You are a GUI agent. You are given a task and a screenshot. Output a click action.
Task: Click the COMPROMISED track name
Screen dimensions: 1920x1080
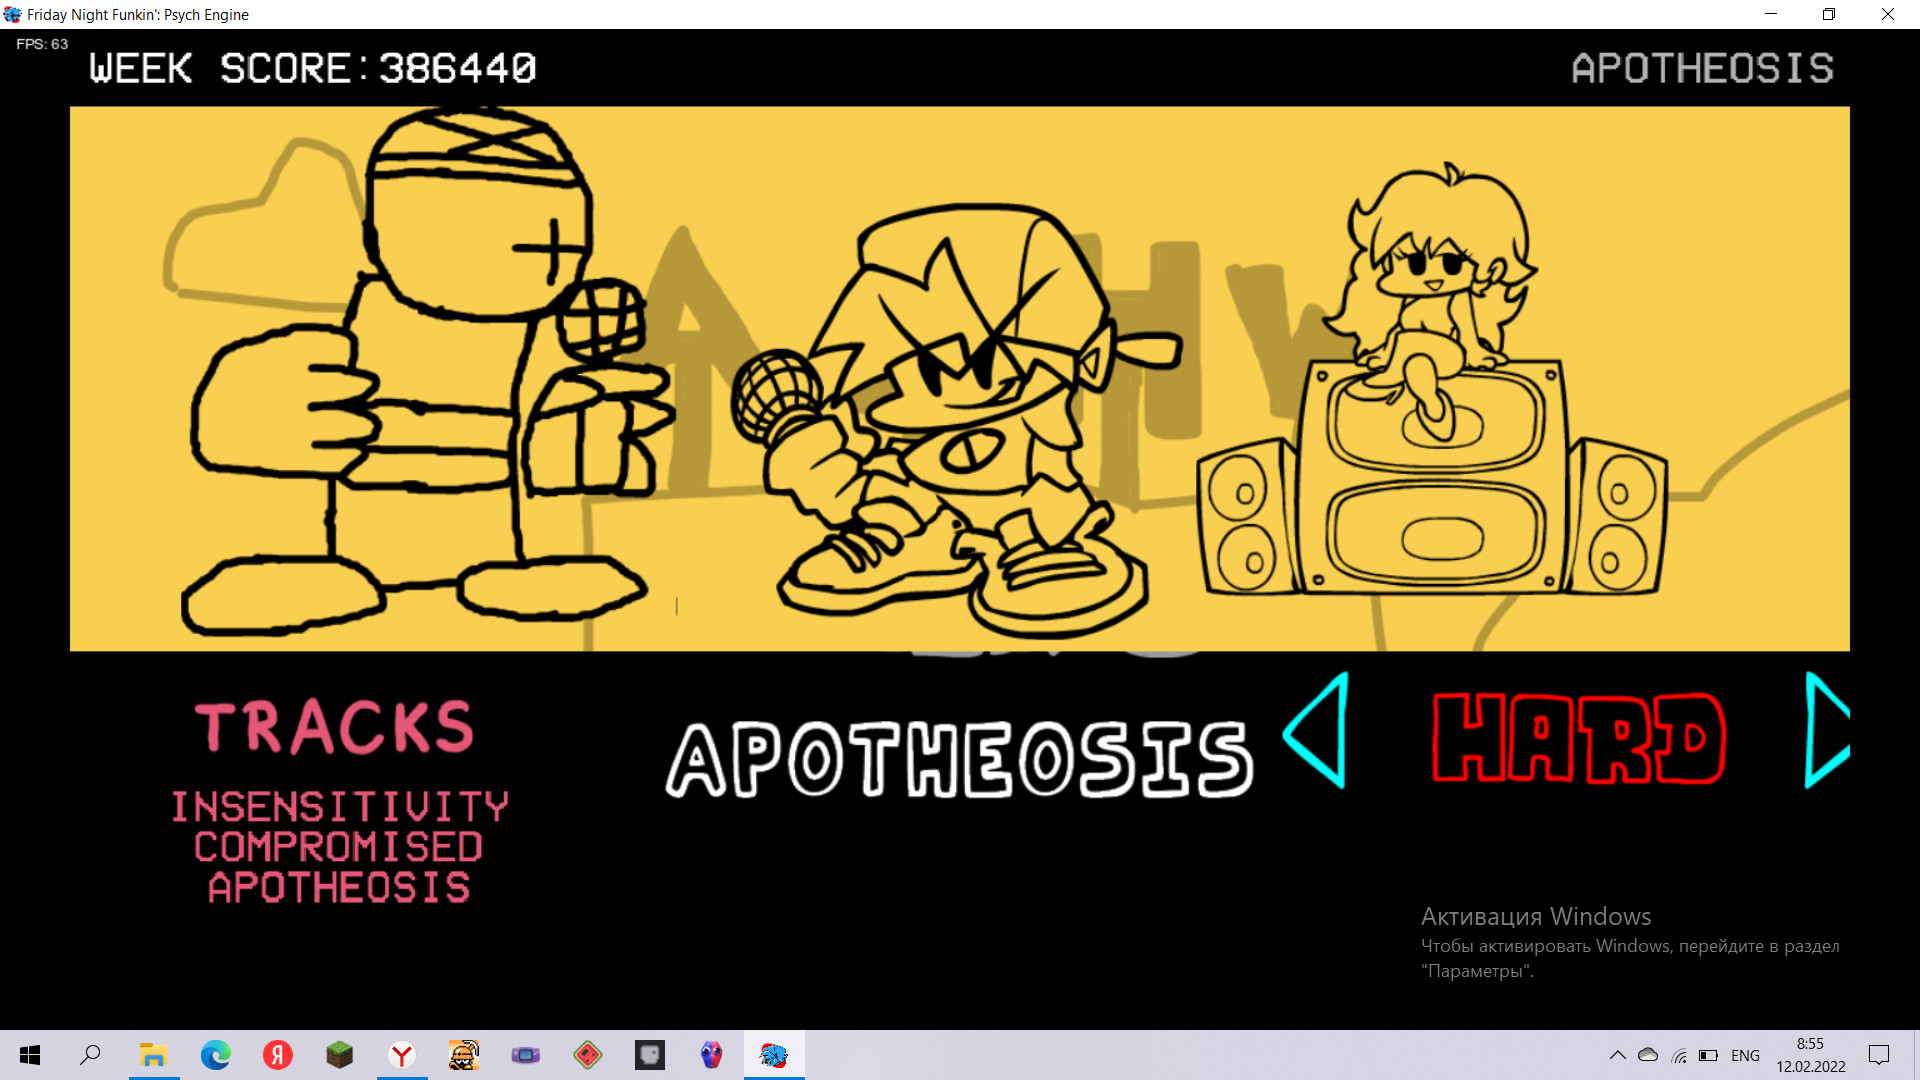point(339,847)
